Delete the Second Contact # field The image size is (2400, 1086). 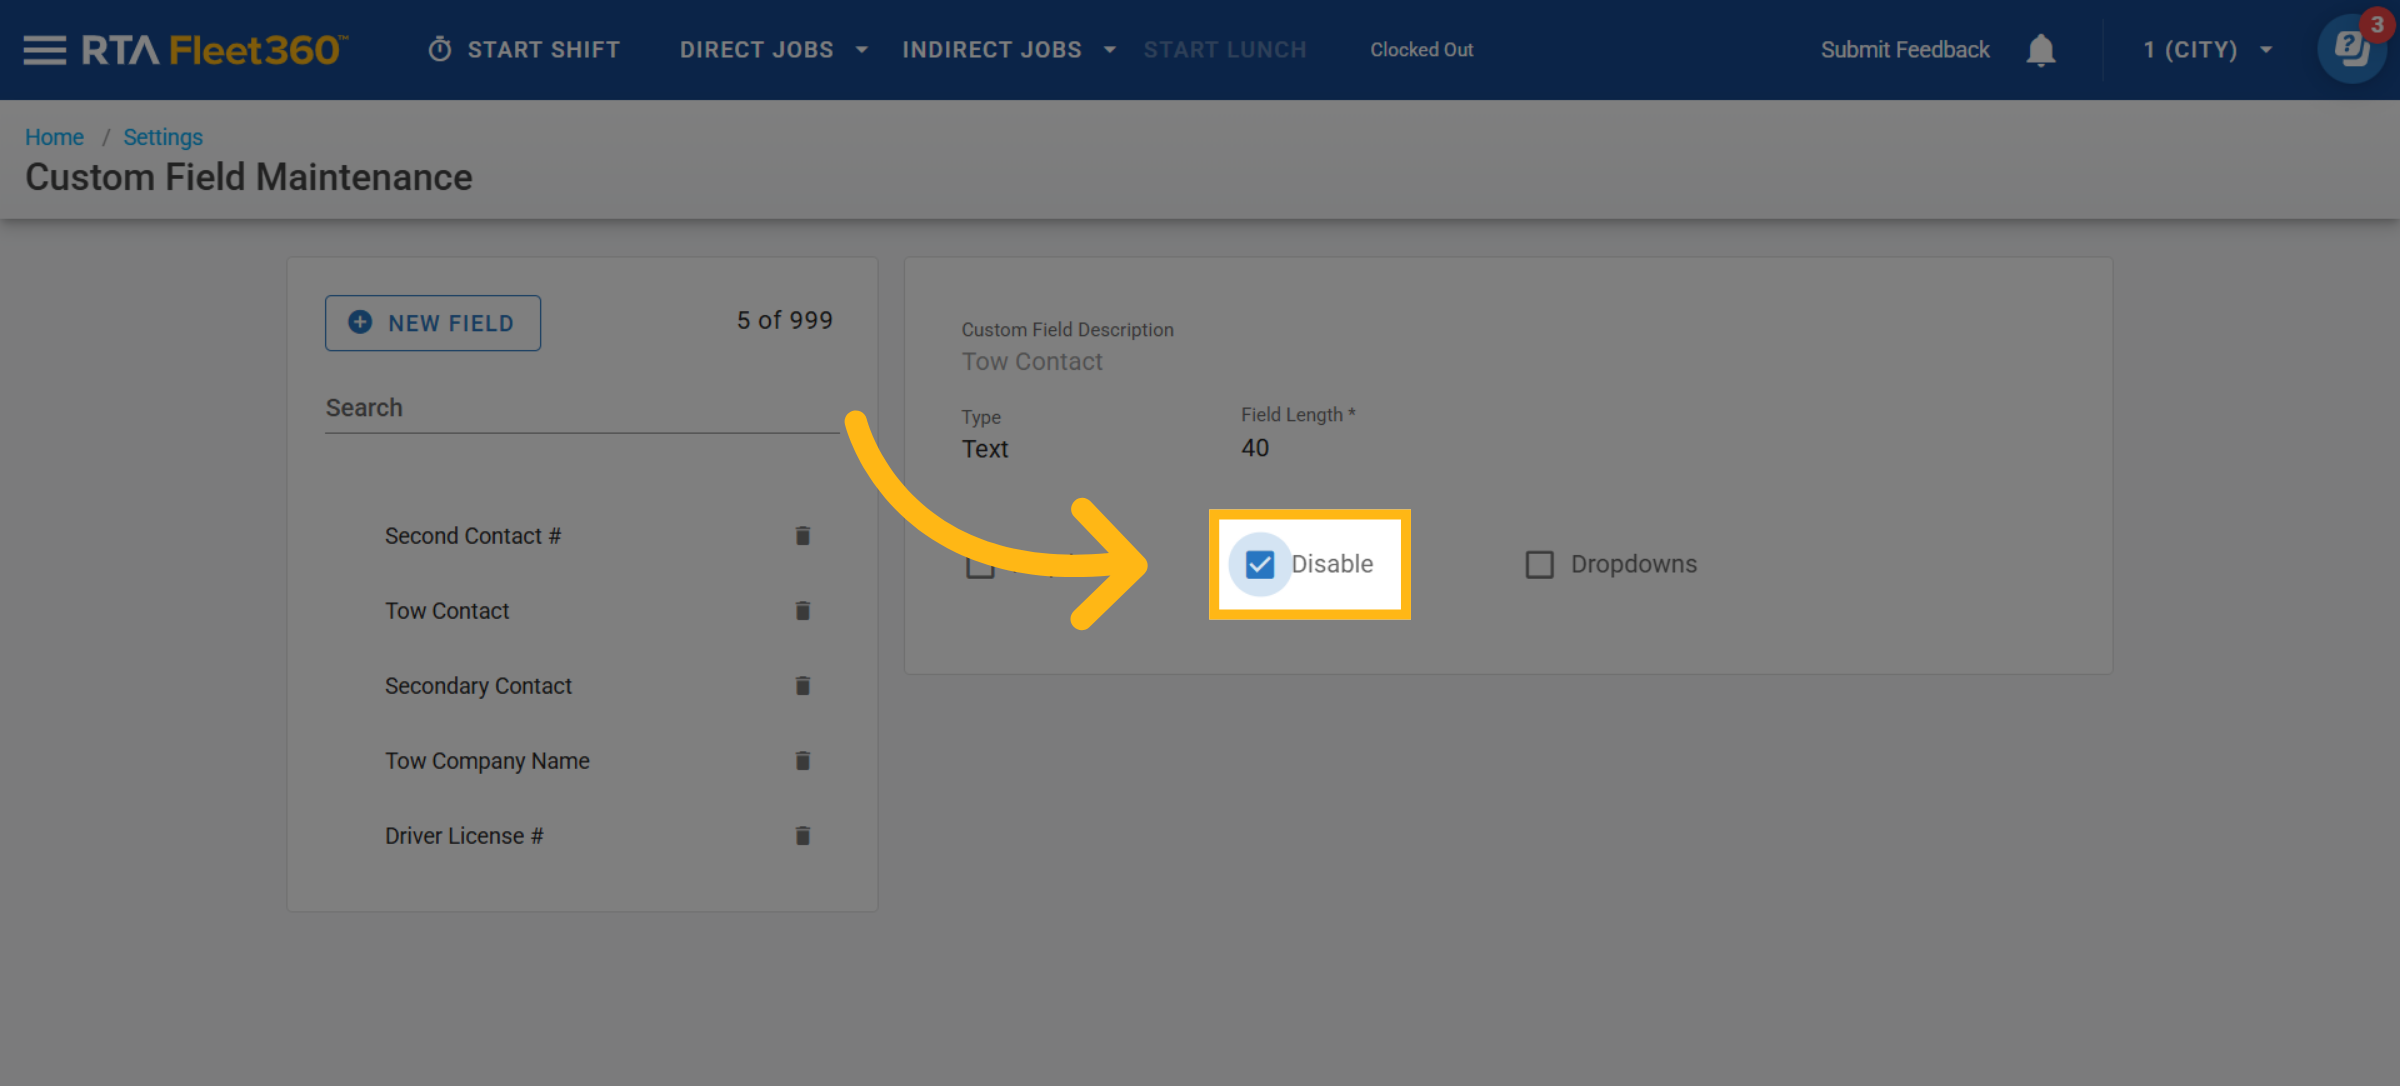(802, 536)
